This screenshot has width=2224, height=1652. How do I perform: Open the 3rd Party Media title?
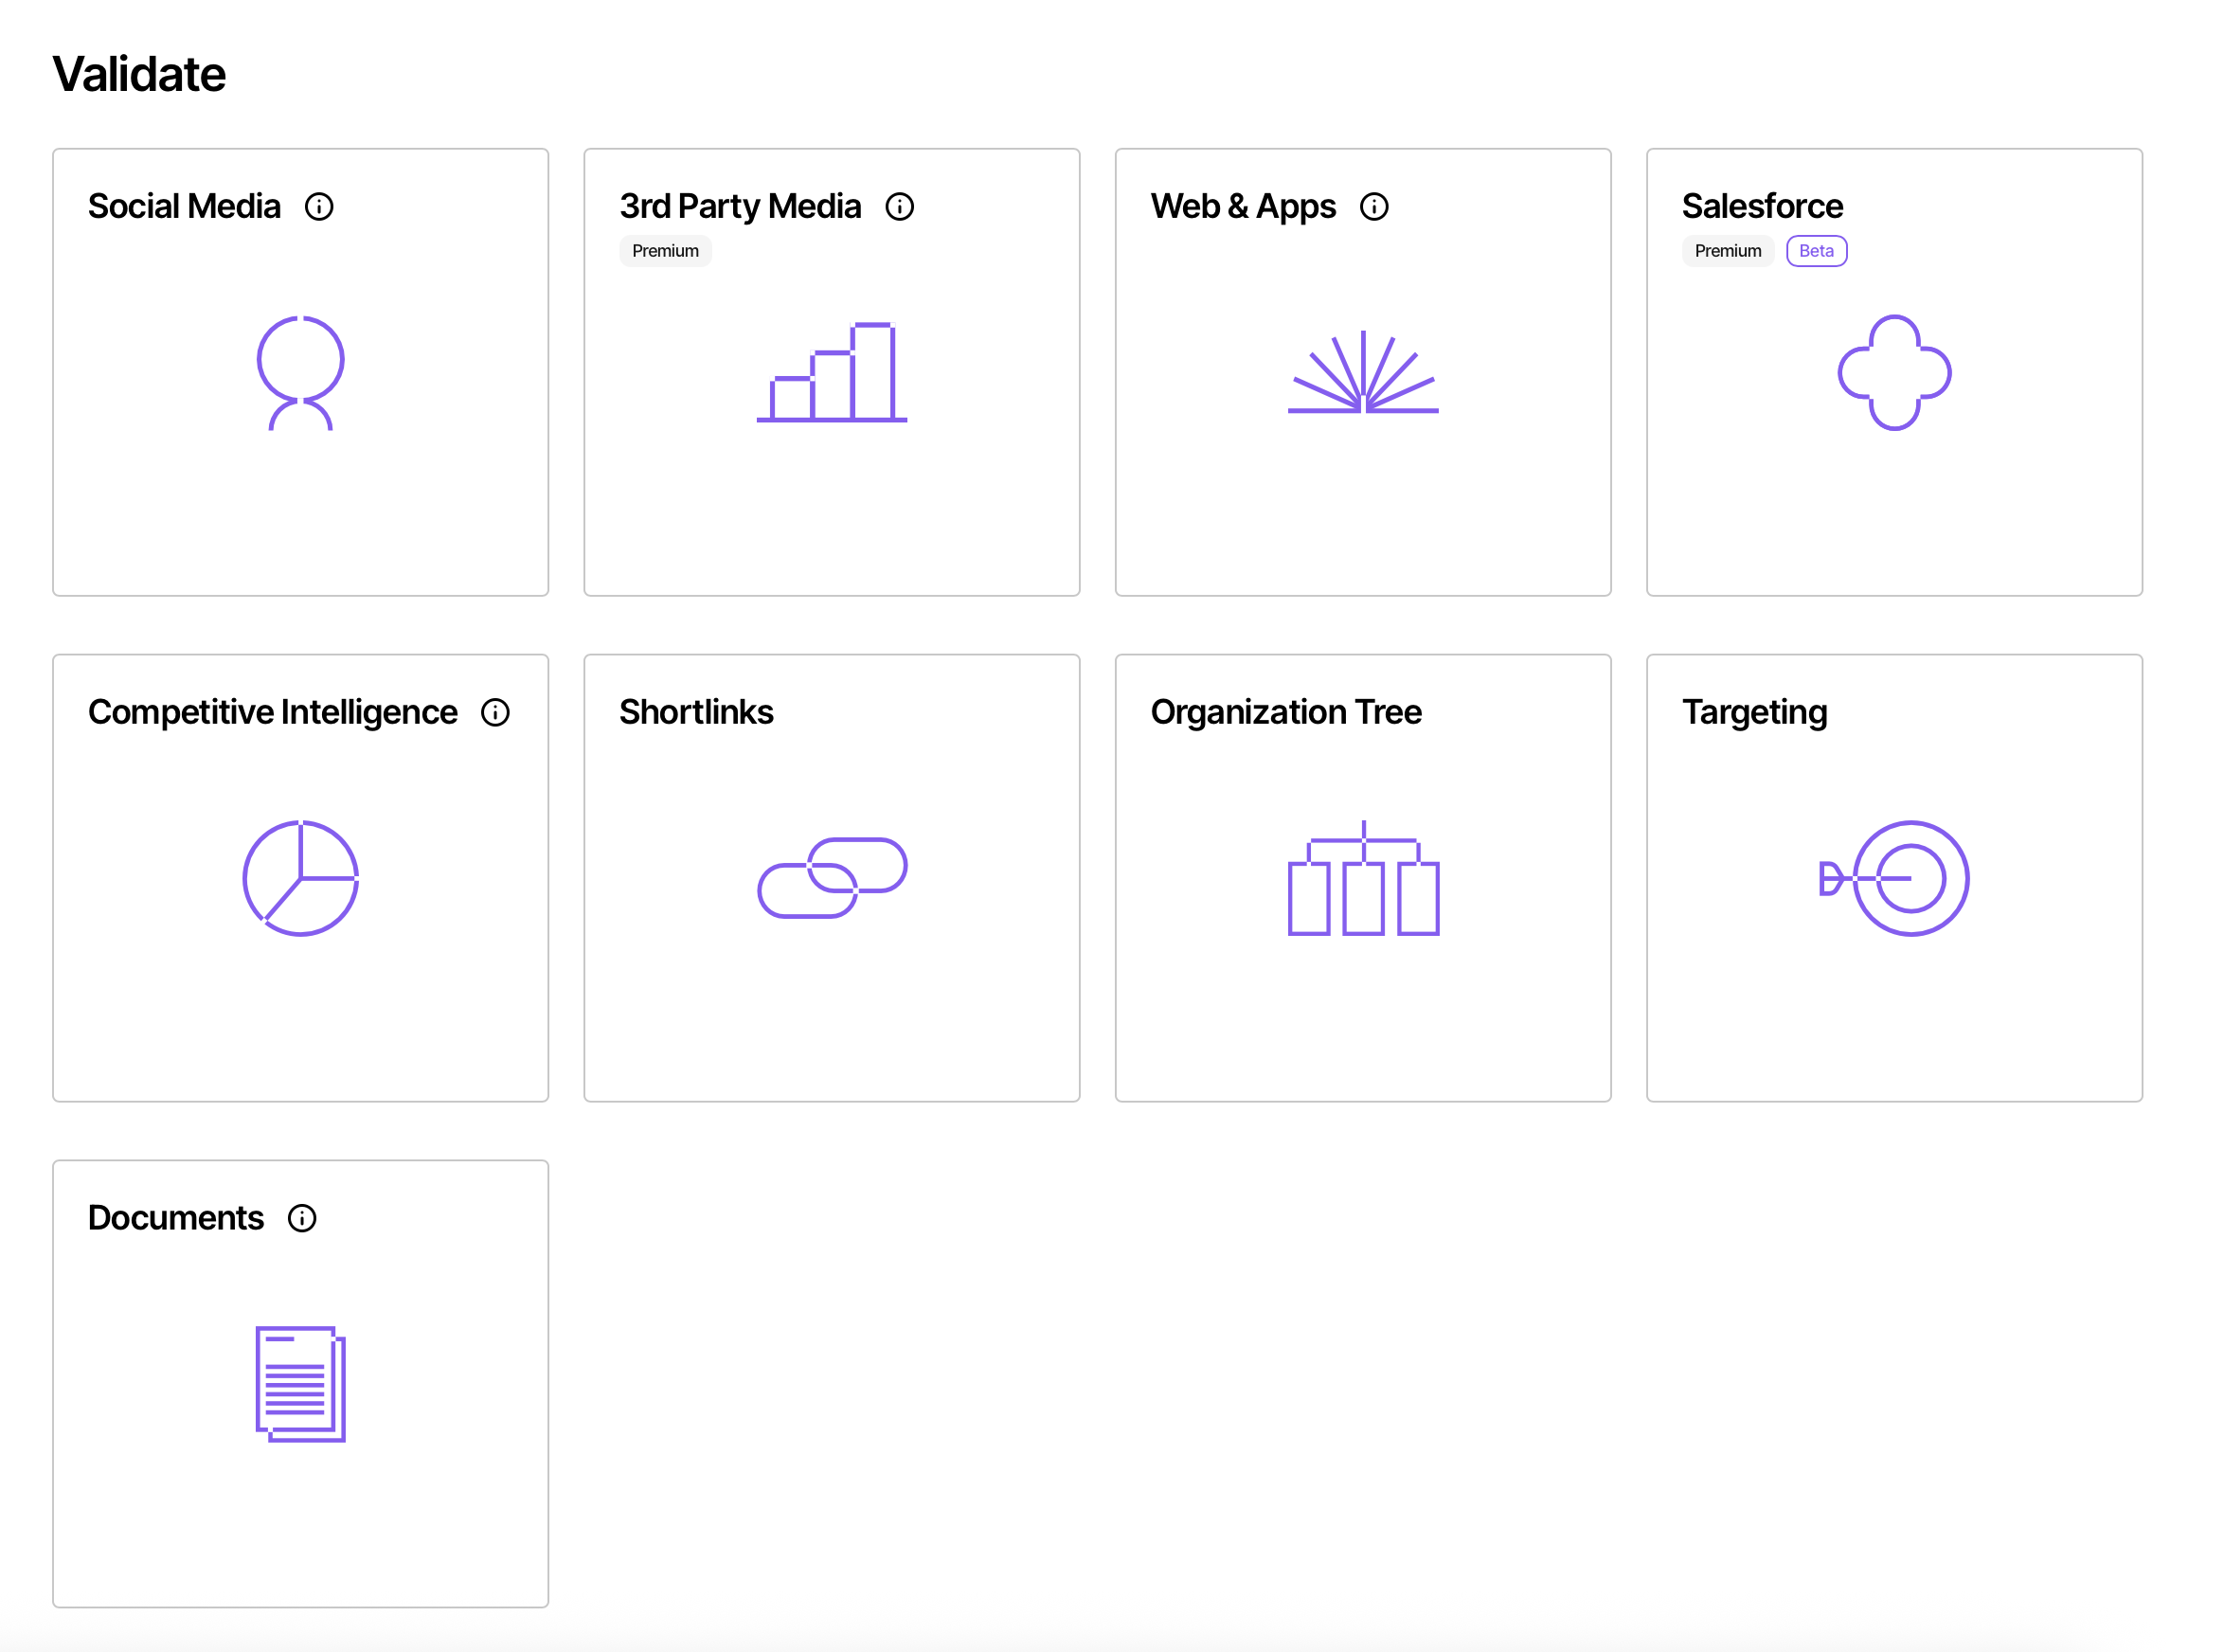click(x=740, y=206)
